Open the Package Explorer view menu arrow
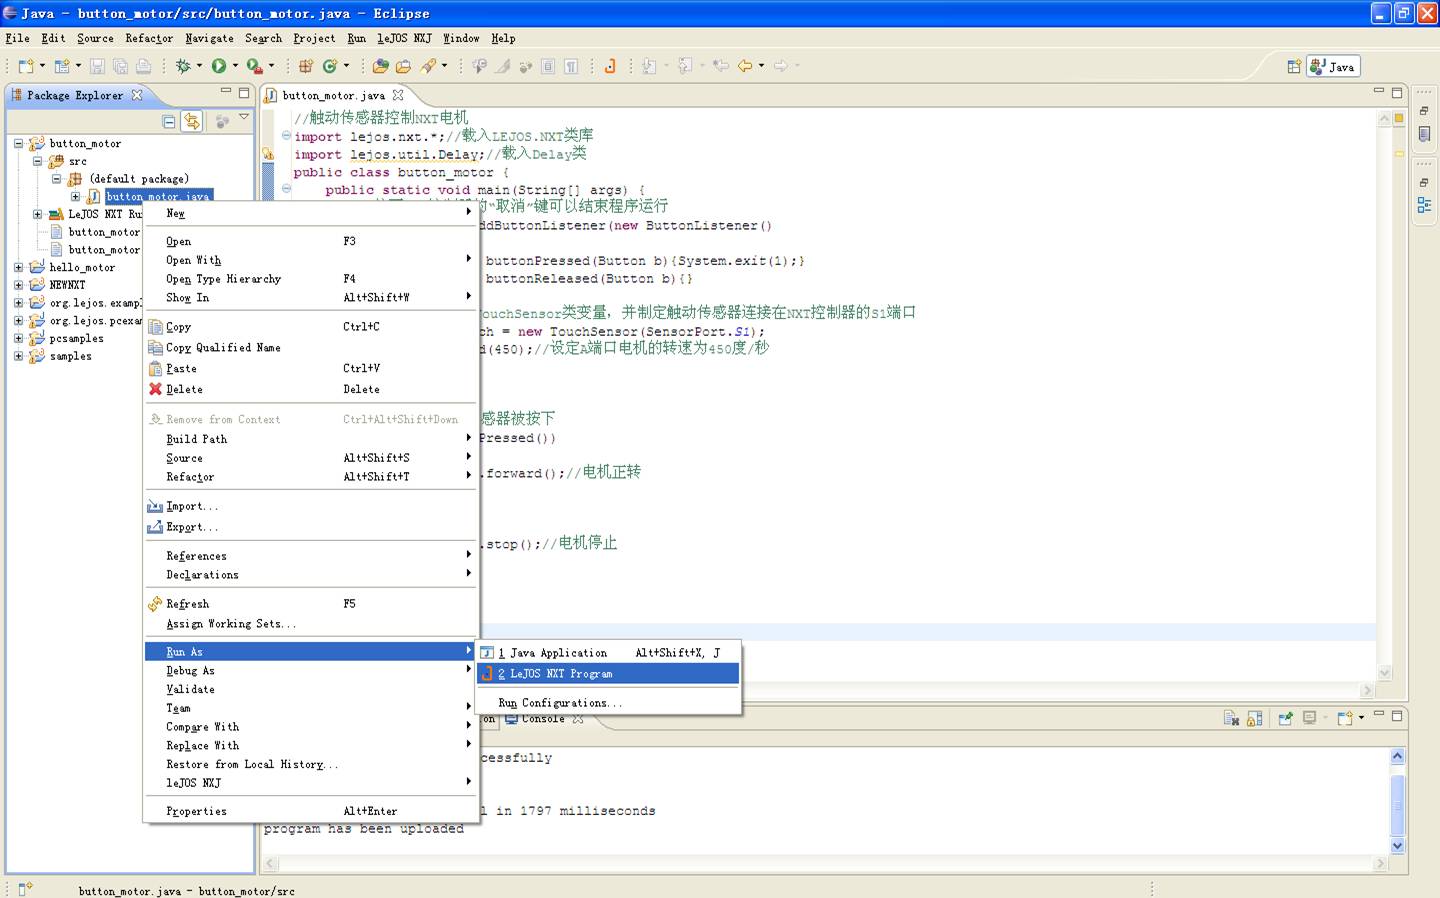 click(243, 118)
